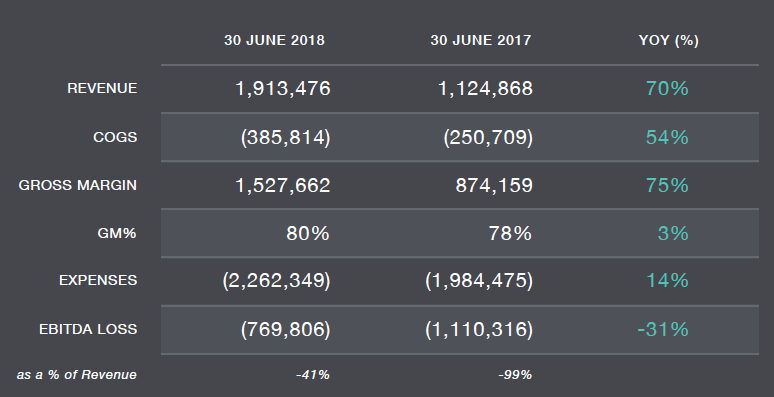The image size is (774, 397).
Task: Click the 2018 expenses value (2,262,349)
Action: click(276, 280)
